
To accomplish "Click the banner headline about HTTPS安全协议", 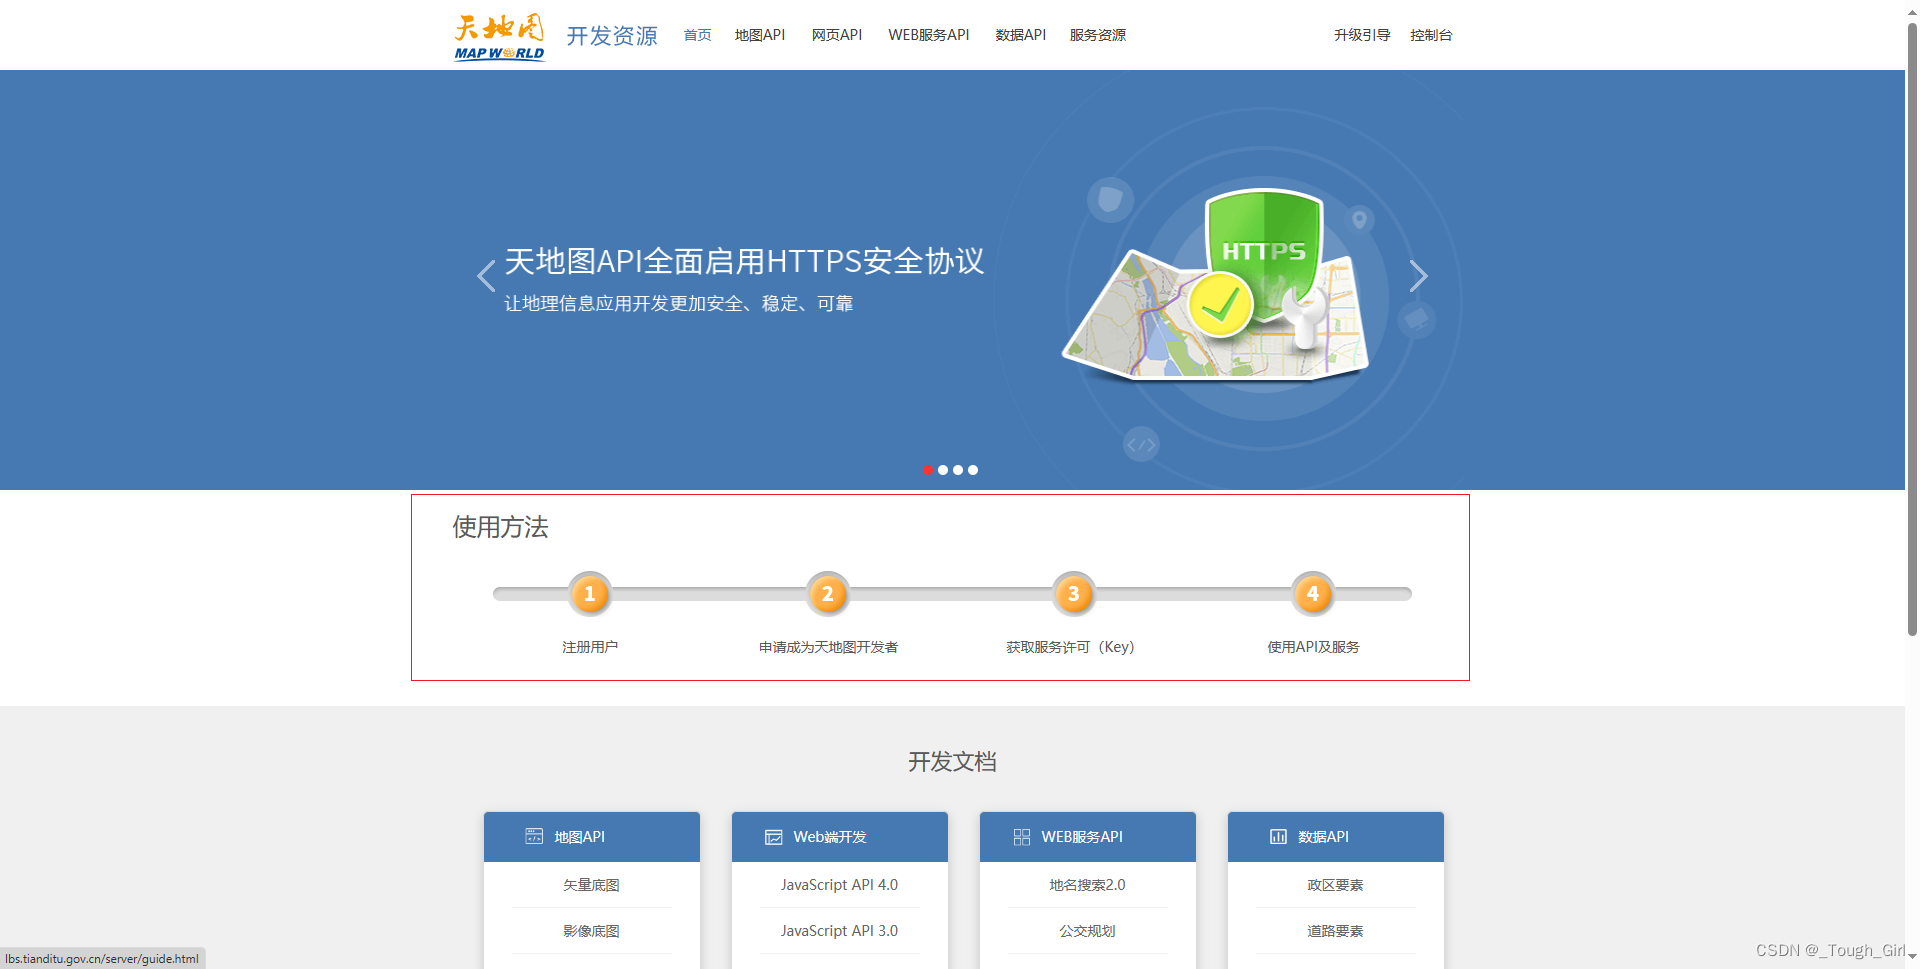I will [x=744, y=261].
